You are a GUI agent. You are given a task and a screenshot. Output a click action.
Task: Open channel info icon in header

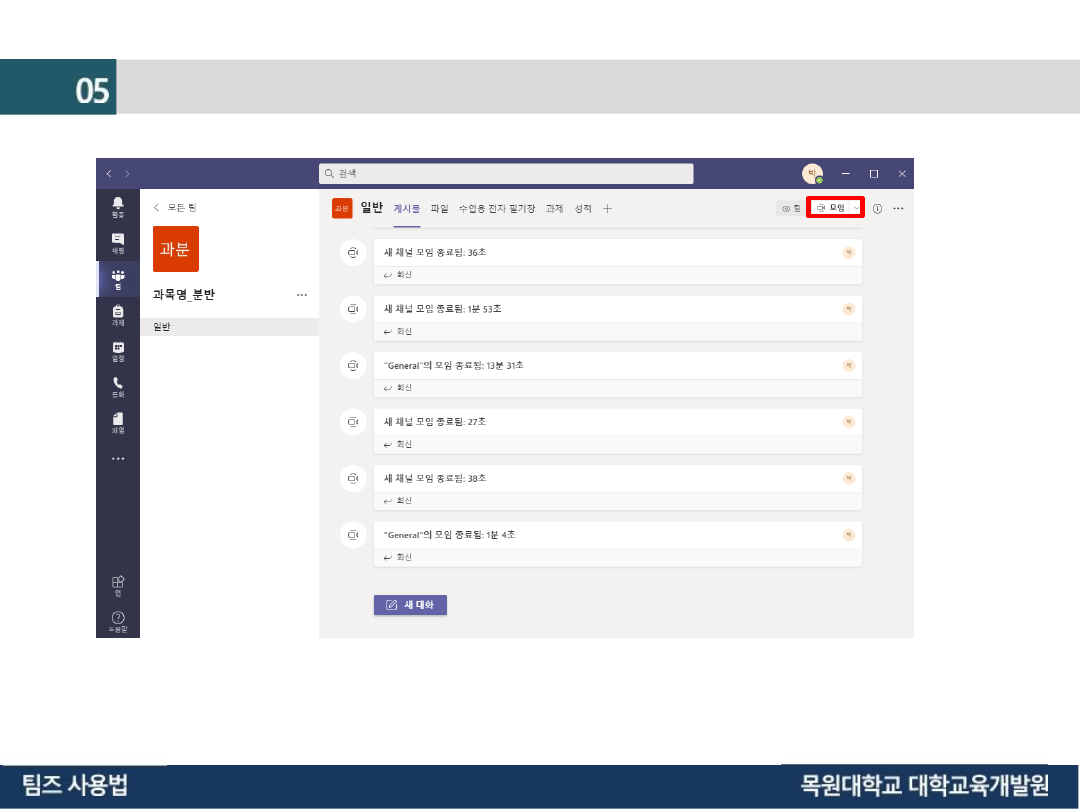877,209
